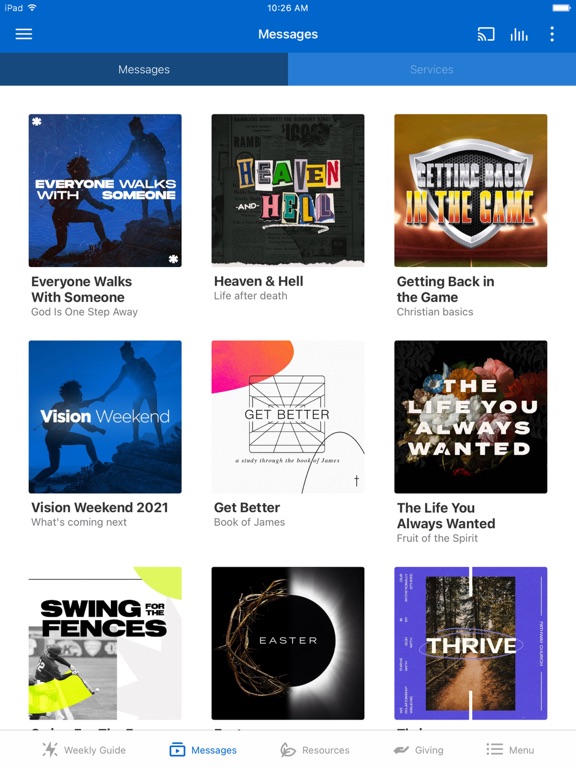The width and height of the screenshot is (576, 768).
Task: Tap the Get Better title link
Action: [247, 507]
